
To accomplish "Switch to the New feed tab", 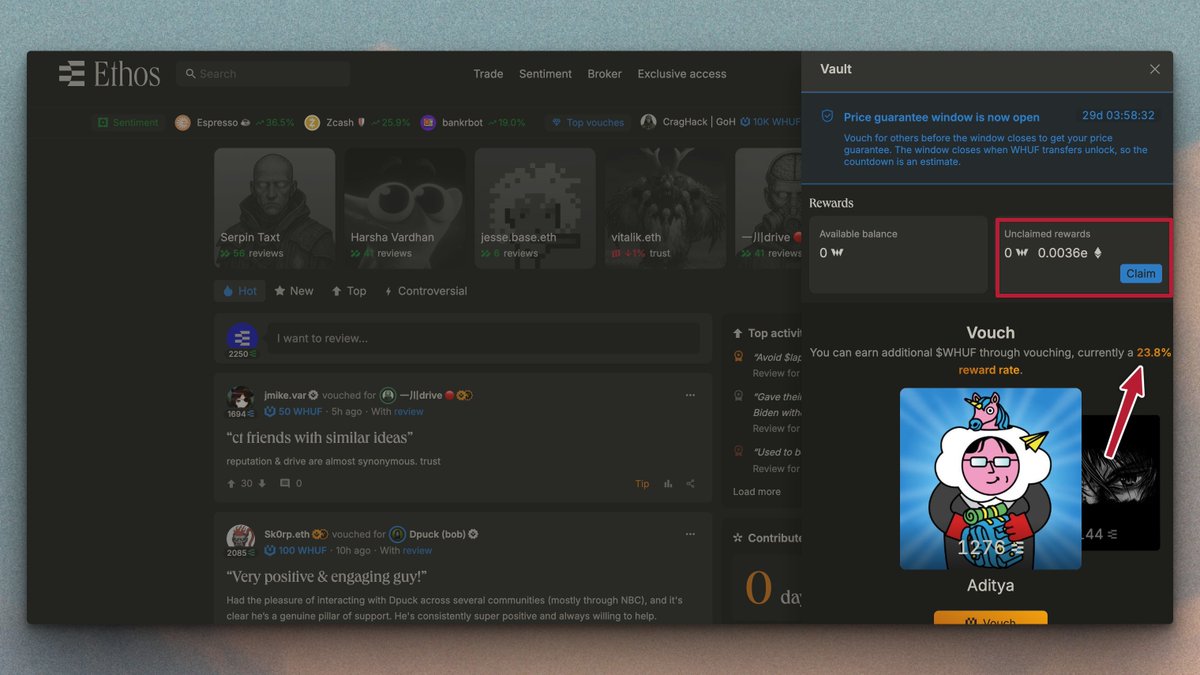I will [294, 291].
